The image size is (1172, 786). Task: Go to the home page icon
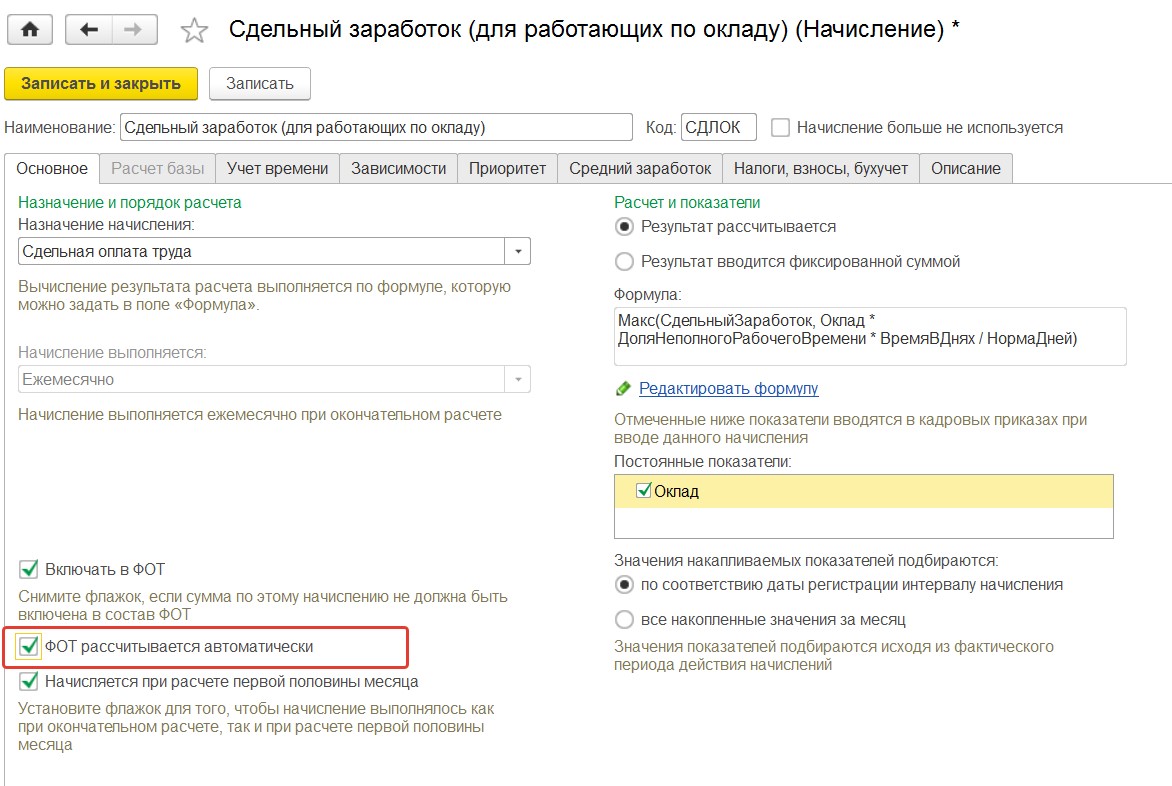(30, 30)
